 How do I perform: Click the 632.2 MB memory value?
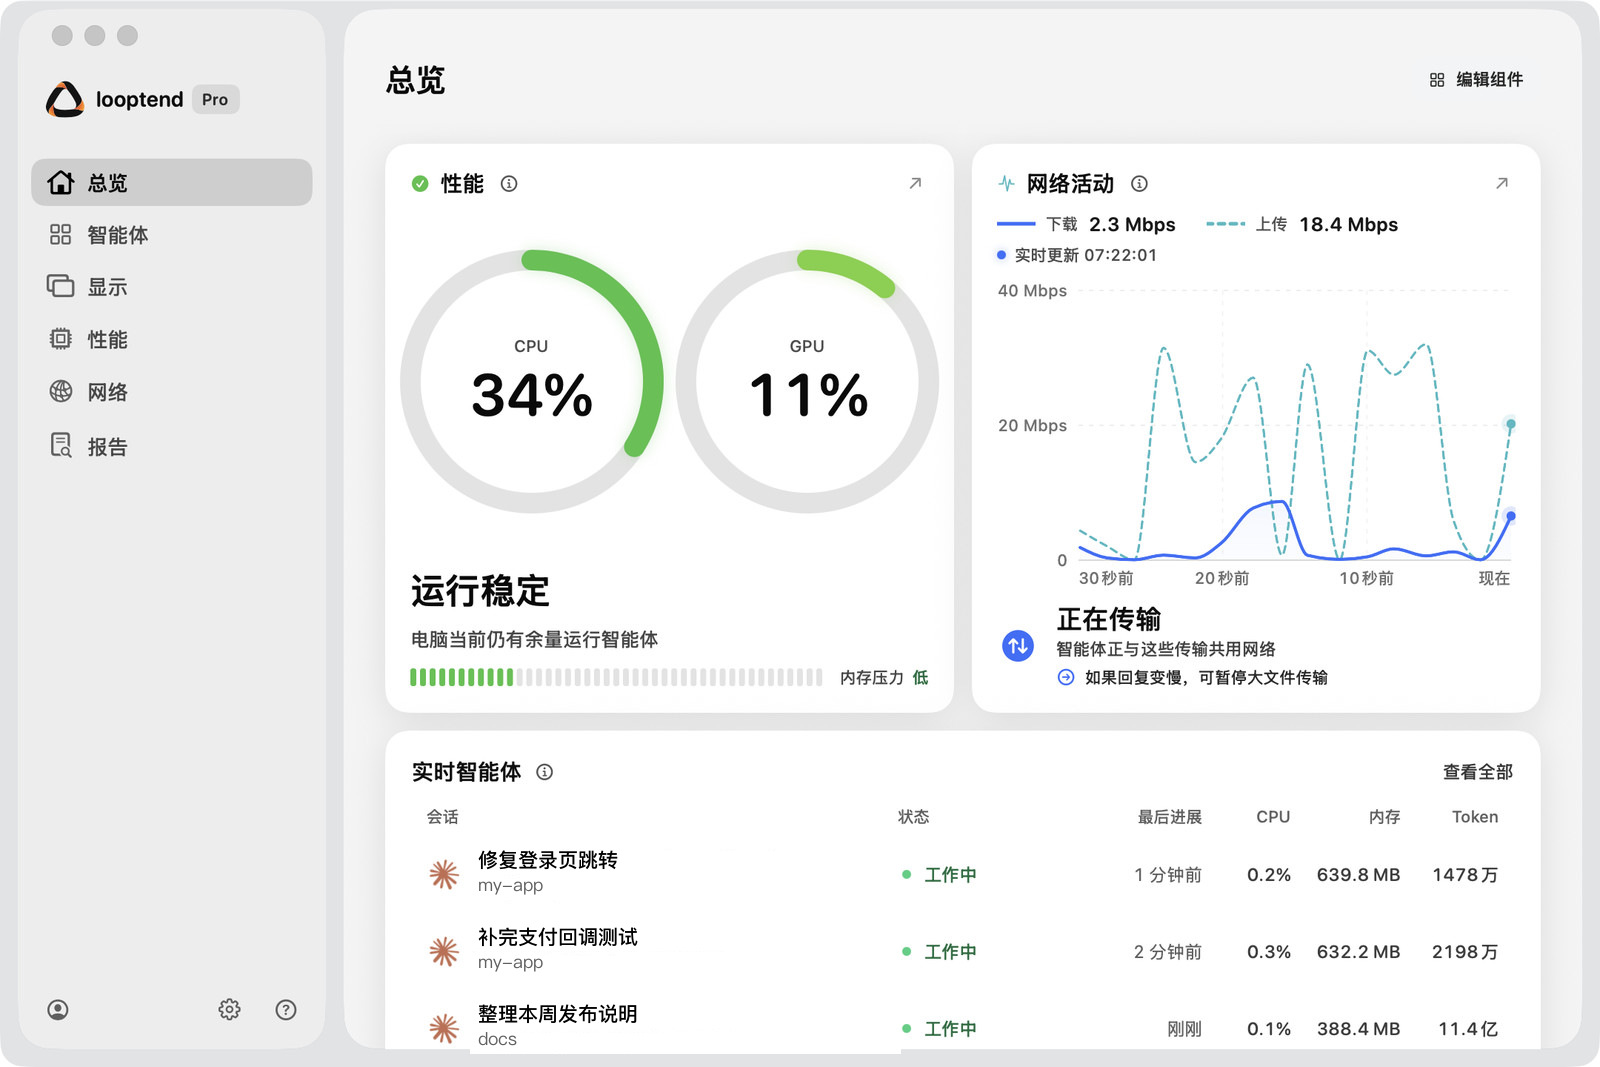(x=1358, y=952)
